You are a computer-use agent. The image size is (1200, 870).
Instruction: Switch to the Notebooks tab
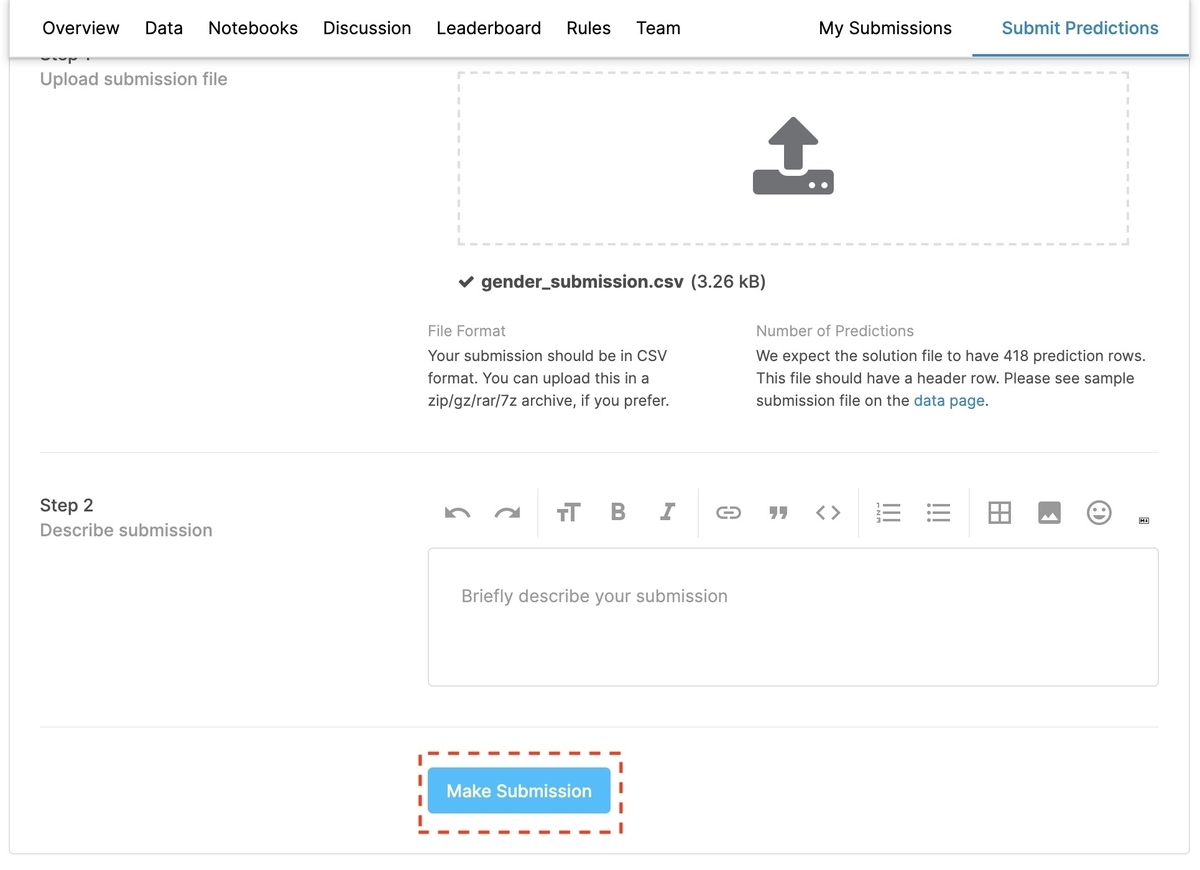click(253, 28)
